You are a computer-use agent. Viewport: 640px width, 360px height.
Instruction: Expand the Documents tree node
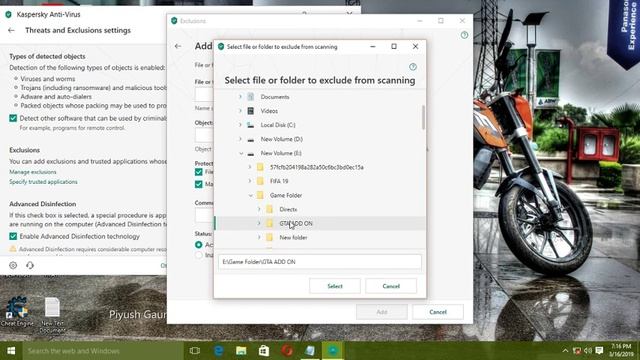click(x=240, y=97)
